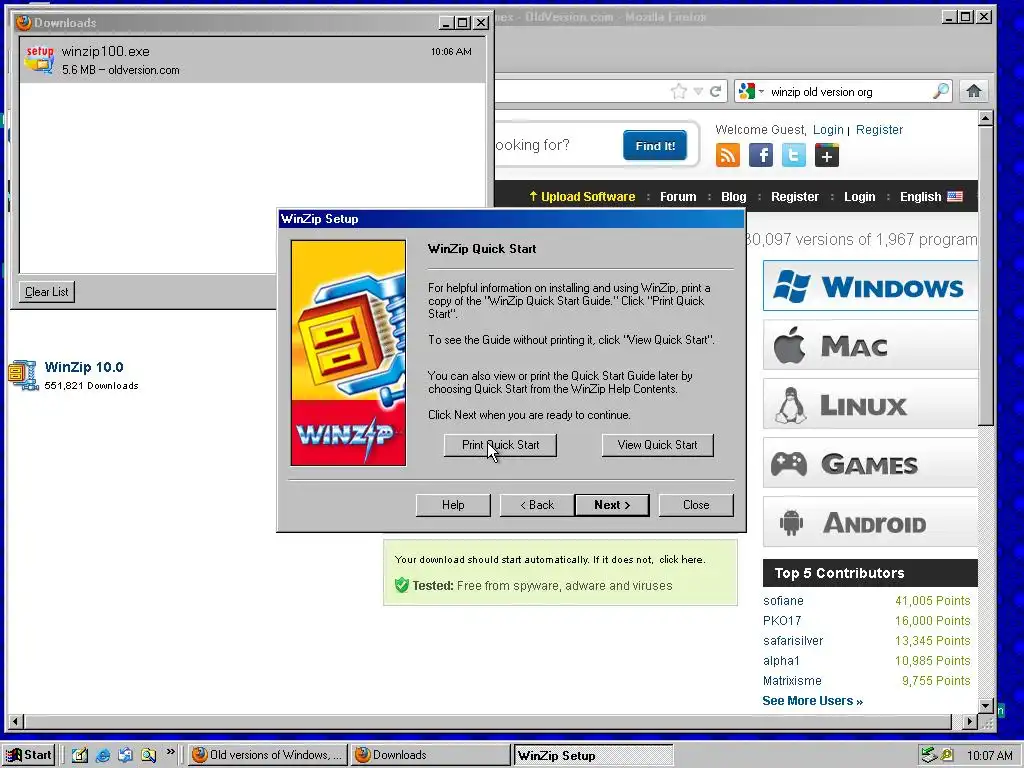
Task: Open Help in WinZip Setup
Action: click(x=453, y=505)
